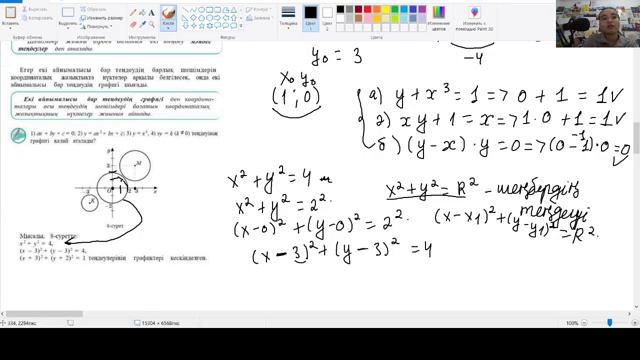640x360 pixels.
Task: Open the Thickness (Толщина) dropdown arrow
Action: click(288, 28)
